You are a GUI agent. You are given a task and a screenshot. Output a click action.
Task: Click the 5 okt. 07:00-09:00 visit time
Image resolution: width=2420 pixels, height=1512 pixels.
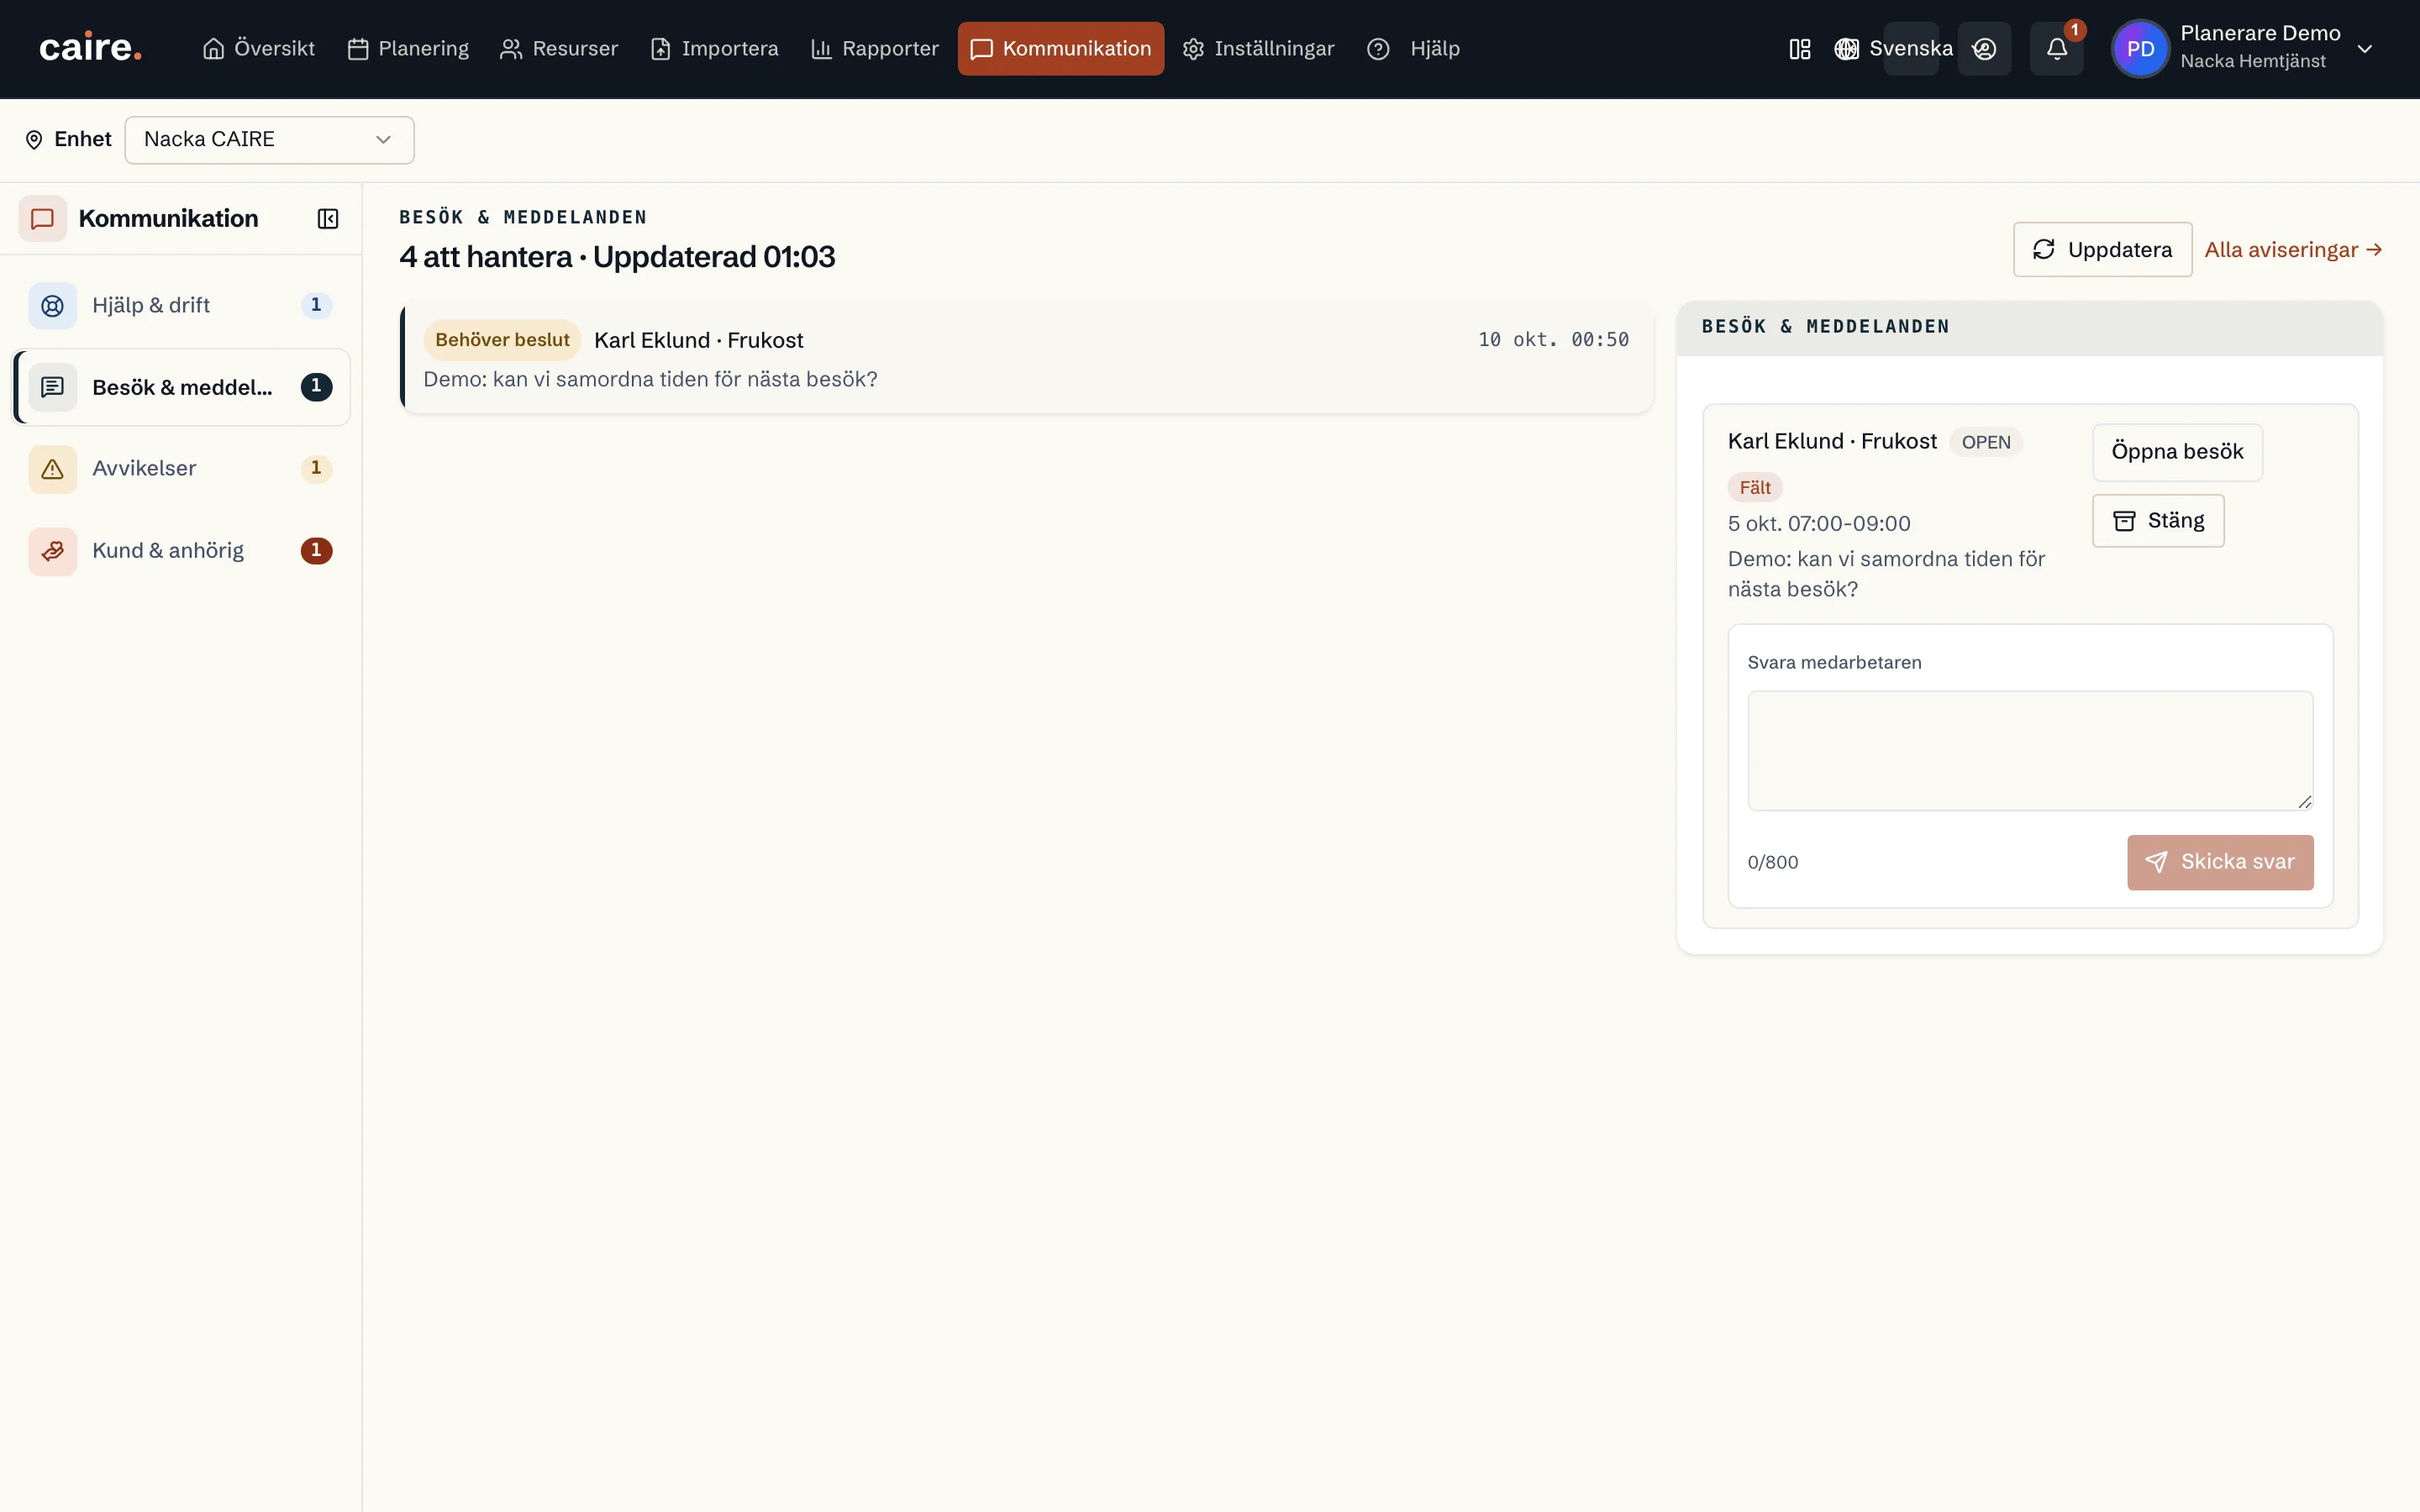pos(1819,524)
